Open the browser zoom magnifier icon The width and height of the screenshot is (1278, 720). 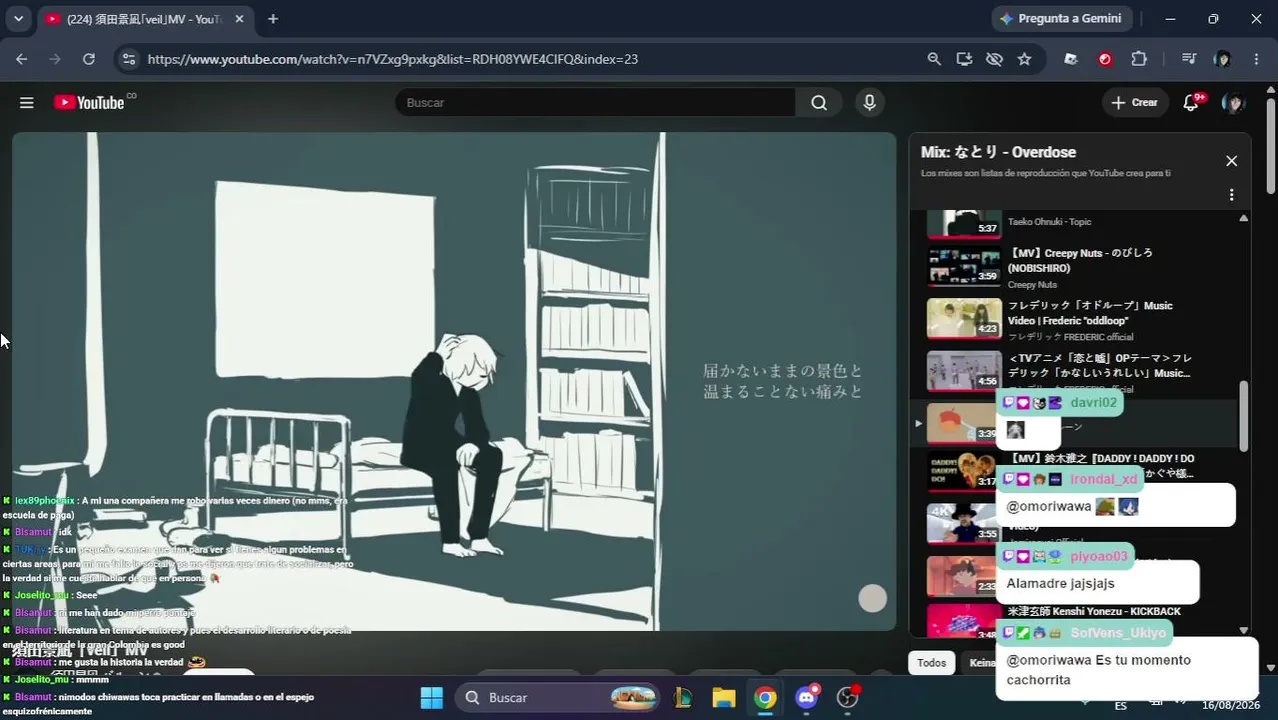(934, 59)
